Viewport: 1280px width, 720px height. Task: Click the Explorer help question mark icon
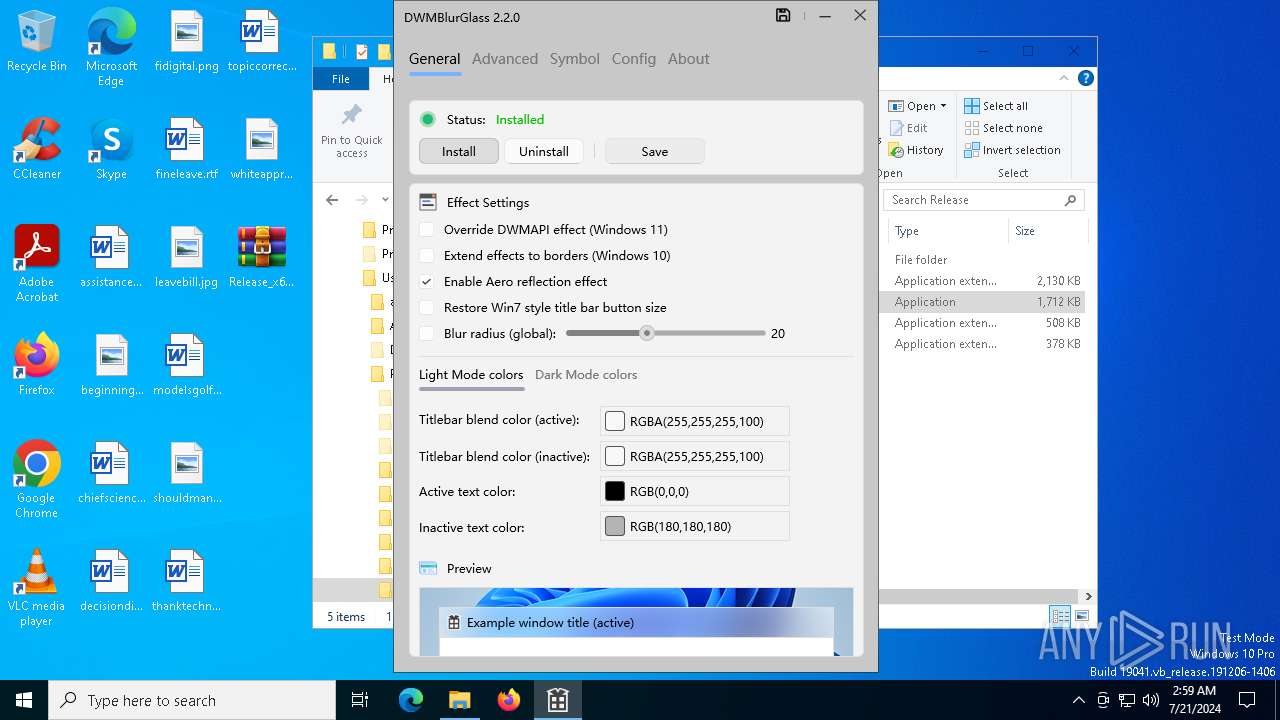(x=1085, y=78)
